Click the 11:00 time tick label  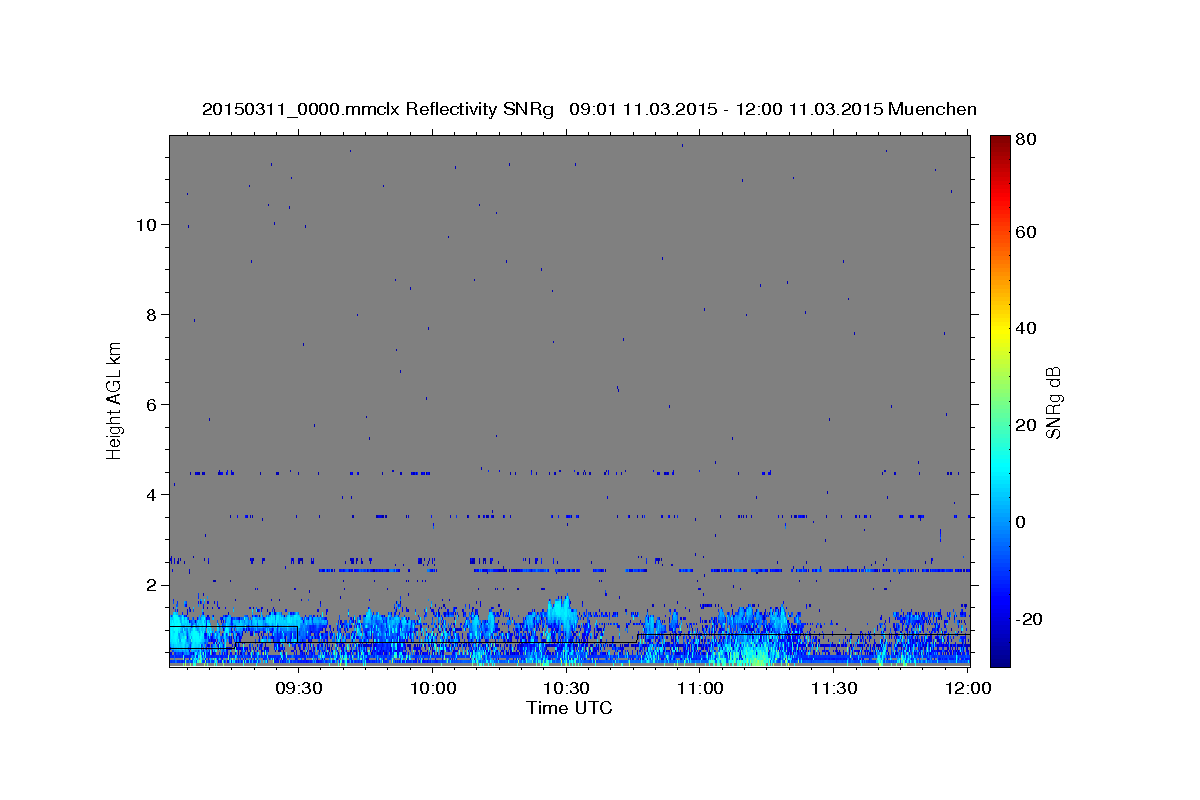(x=700, y=690)
